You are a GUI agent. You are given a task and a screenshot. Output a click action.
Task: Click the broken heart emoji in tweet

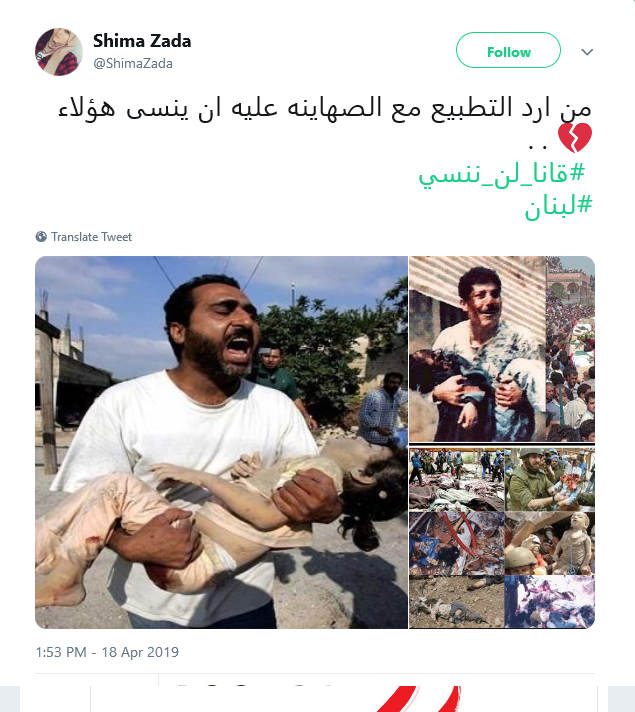[x=575, y=138]
